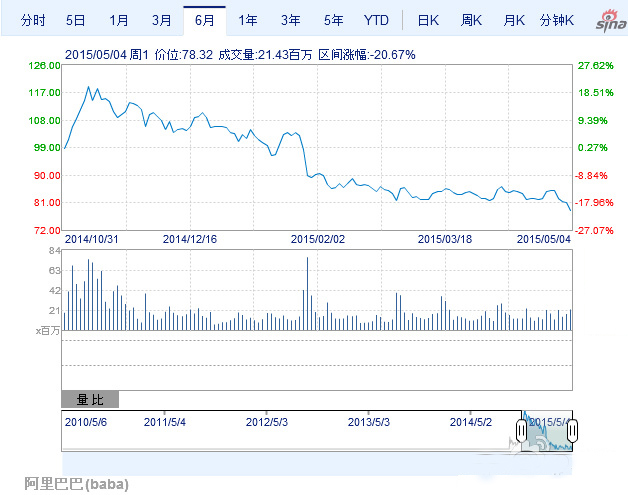Open the 3月 three-month view
The height and width of the screenshot is (495, 628).
(x=162, y=20)
